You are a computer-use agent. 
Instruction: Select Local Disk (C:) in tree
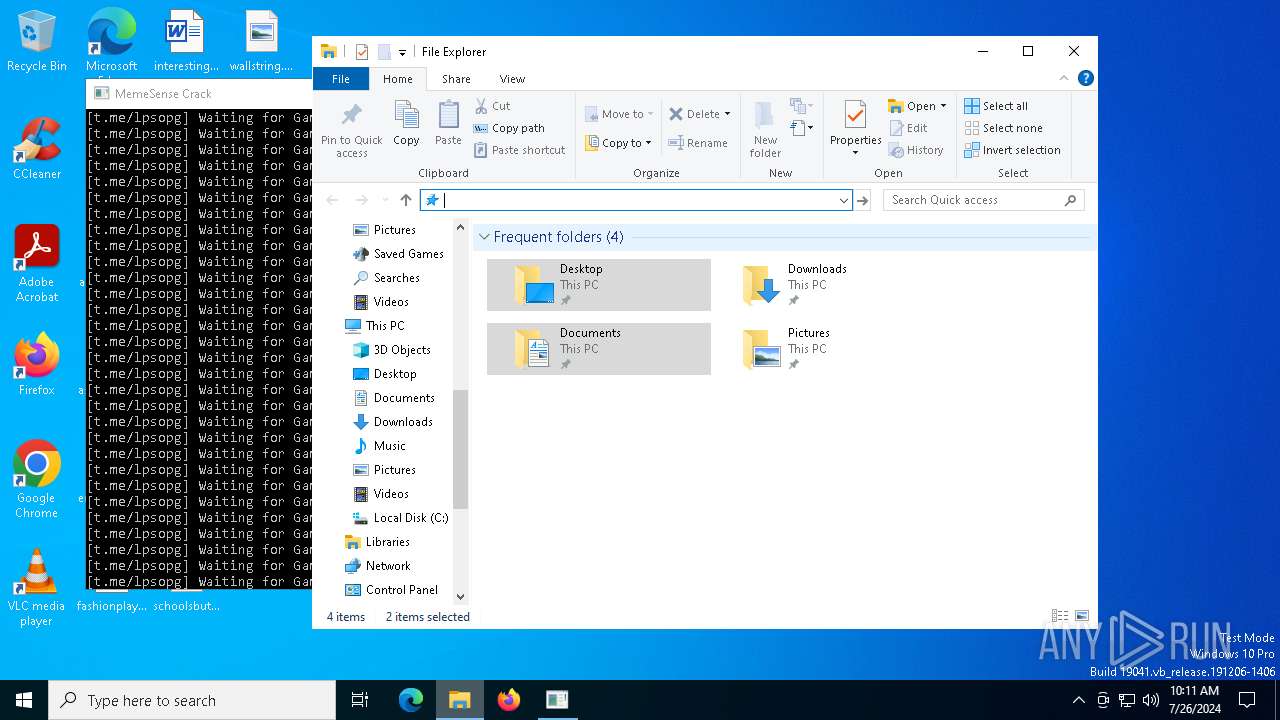click(400, 518)
